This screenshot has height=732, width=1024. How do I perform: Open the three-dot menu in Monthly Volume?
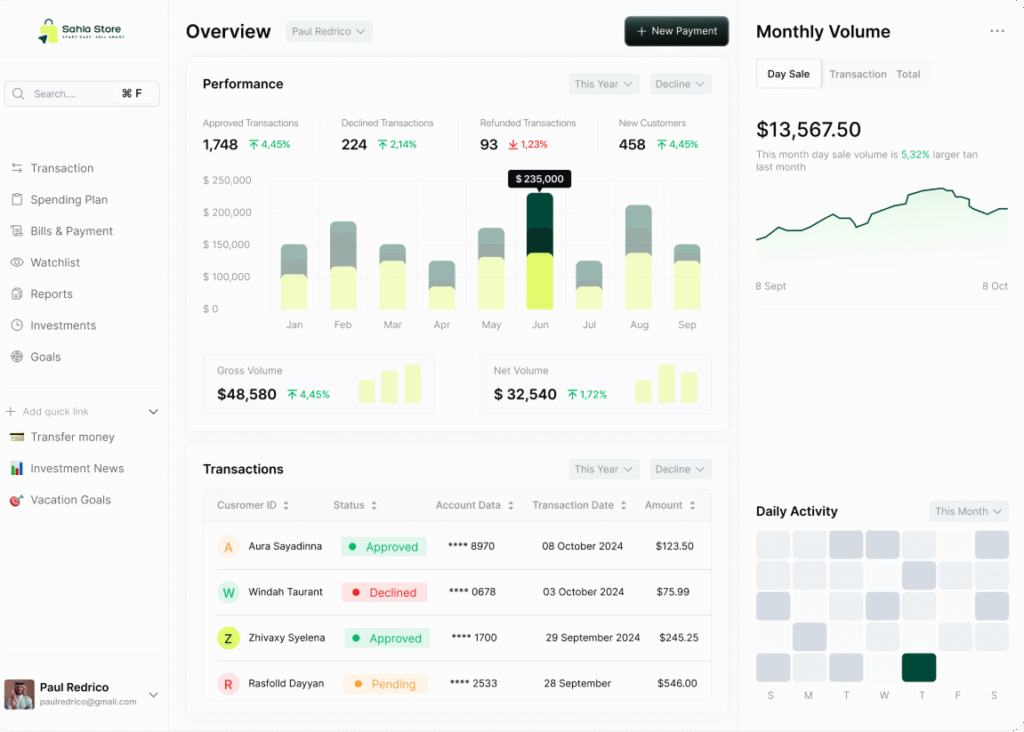(x=997, y=31)
